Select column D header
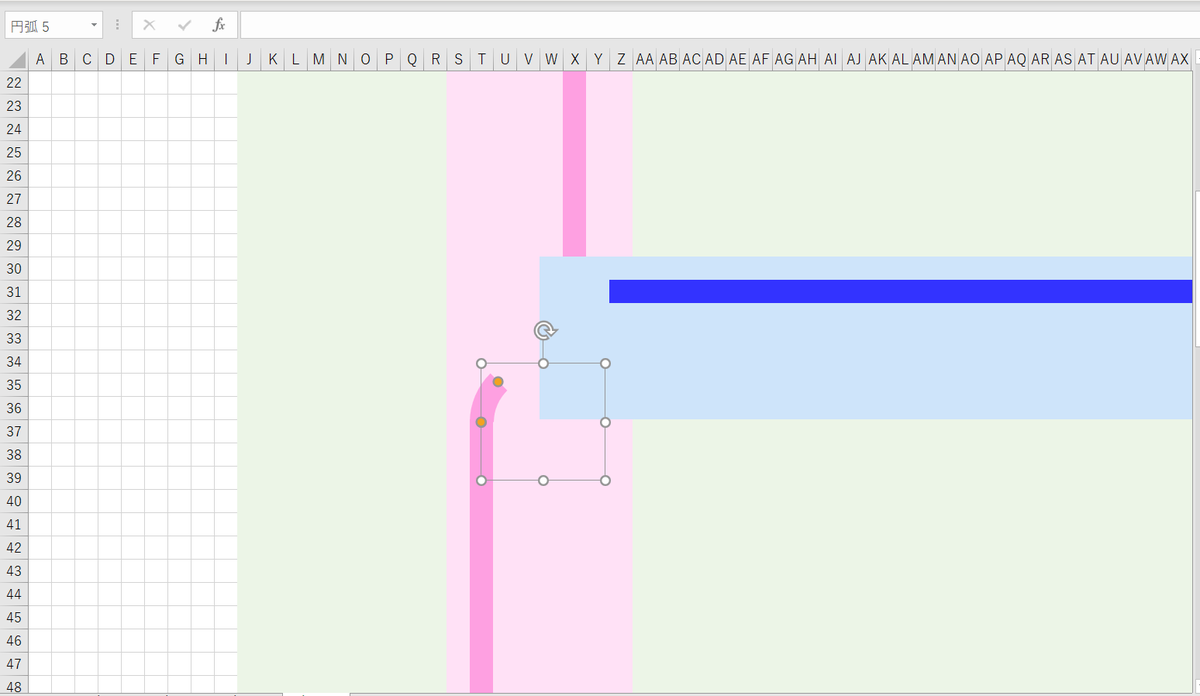 tap(110, 60)
